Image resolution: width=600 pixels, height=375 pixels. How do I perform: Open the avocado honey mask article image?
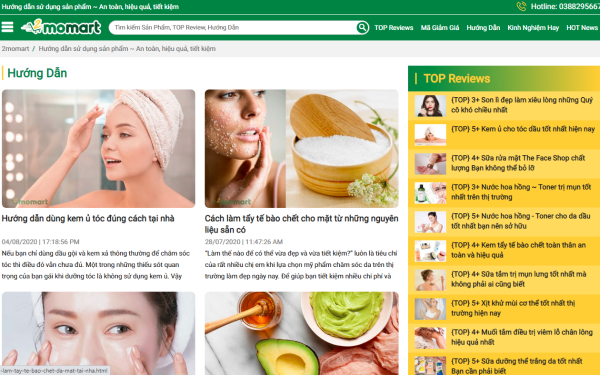(302, 333)
